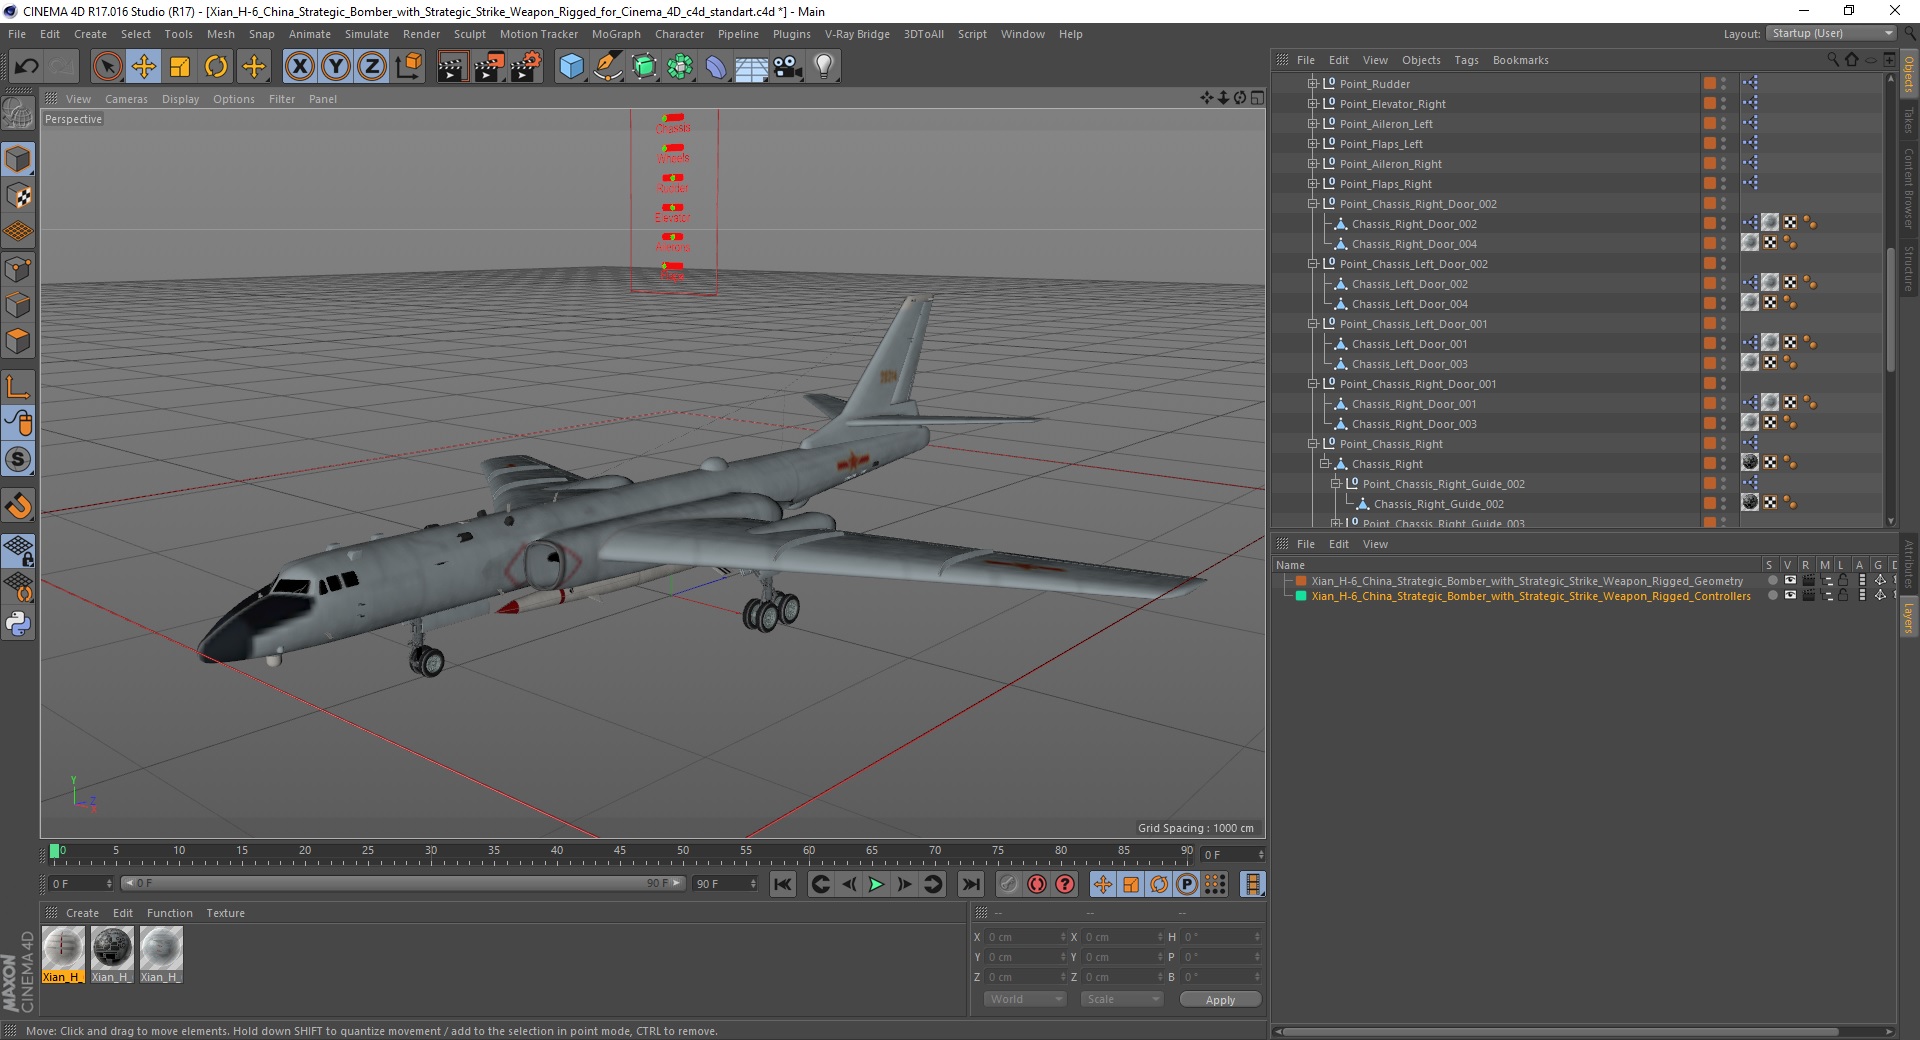This screenshot has height=1040, width=1920.
Task: Open the V-Ray Bridge menu
Action: coord(857,34)
